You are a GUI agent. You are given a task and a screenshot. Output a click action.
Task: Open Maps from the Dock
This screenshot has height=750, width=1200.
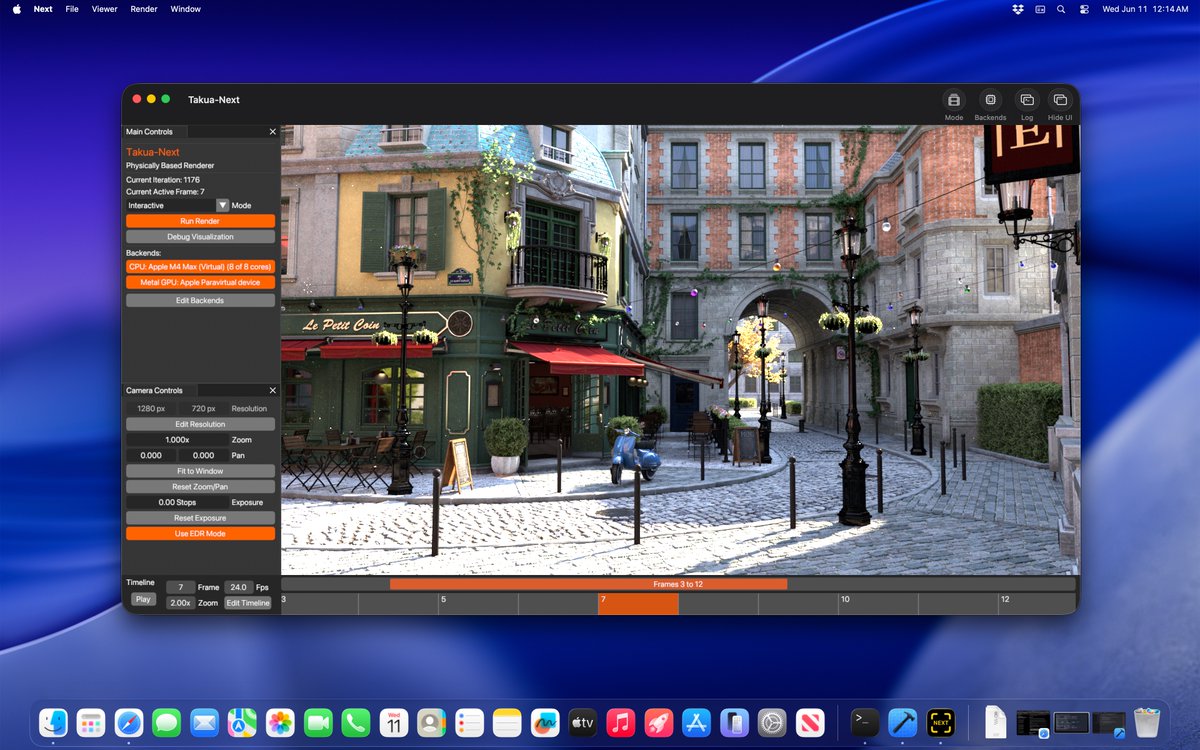(x=243, y=722)
